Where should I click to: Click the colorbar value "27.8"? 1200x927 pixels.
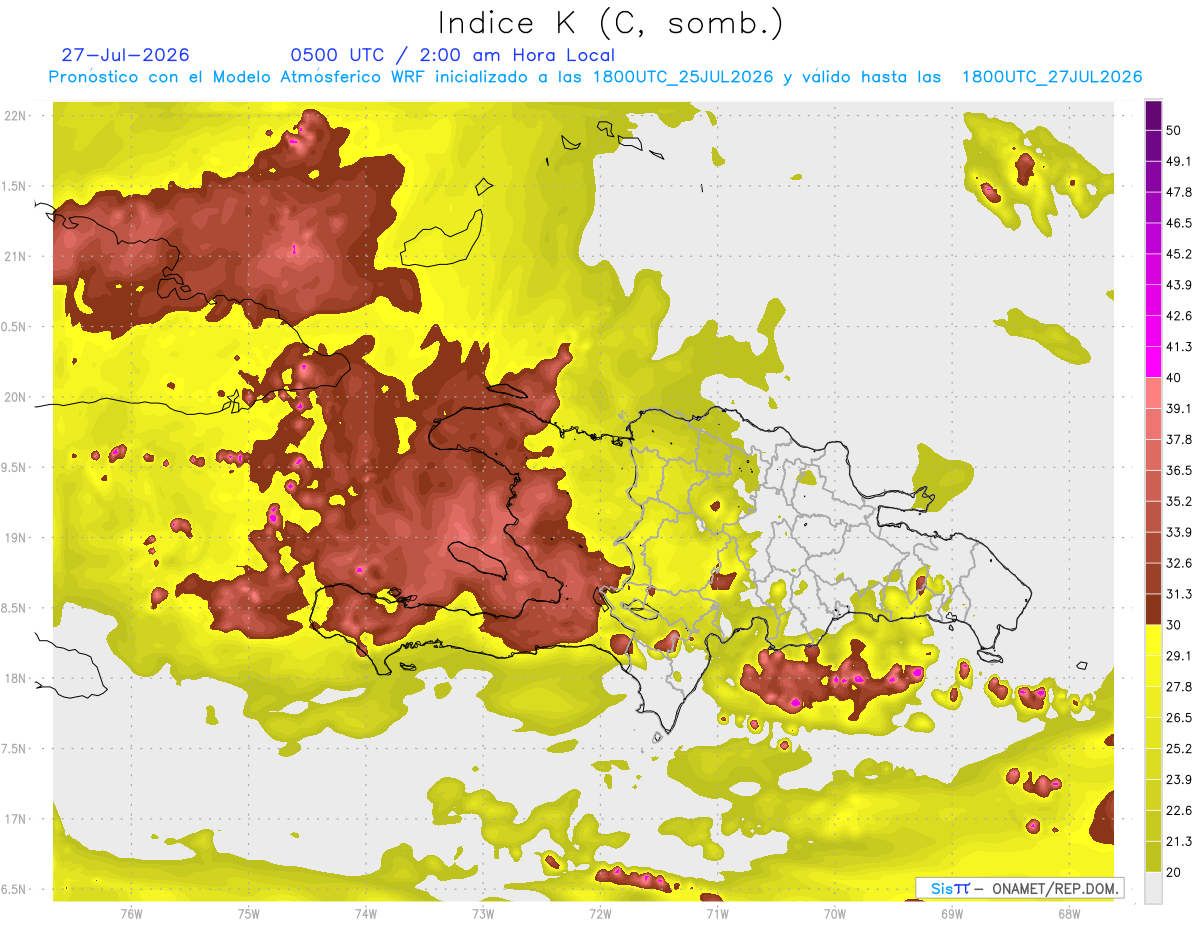1179,687
